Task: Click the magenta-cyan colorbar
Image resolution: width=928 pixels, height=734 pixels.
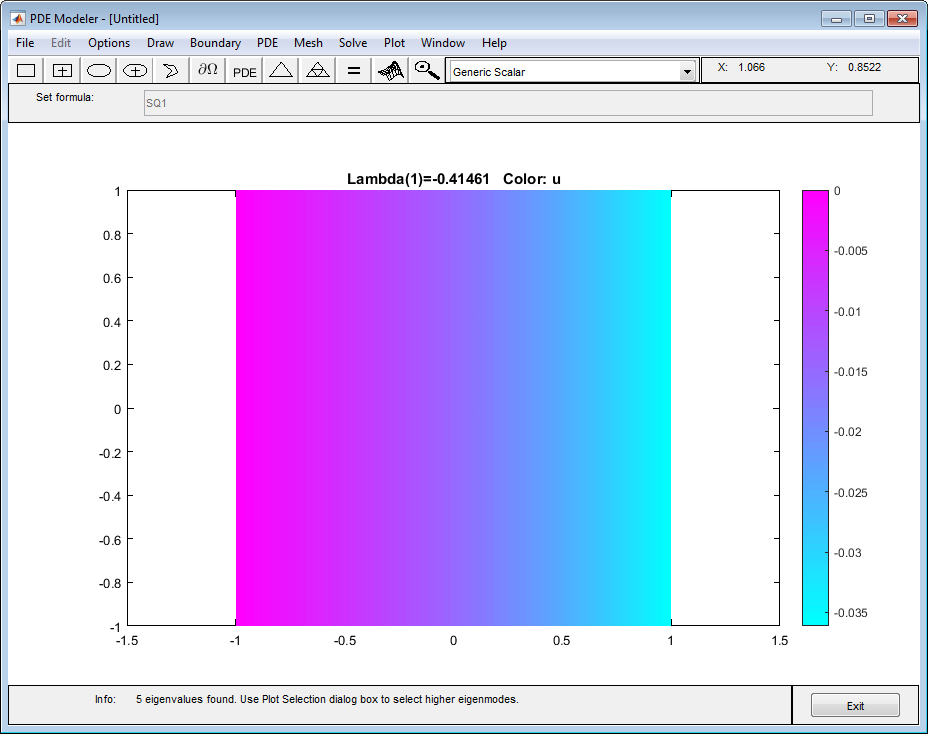Action: [x=815, y=408]
